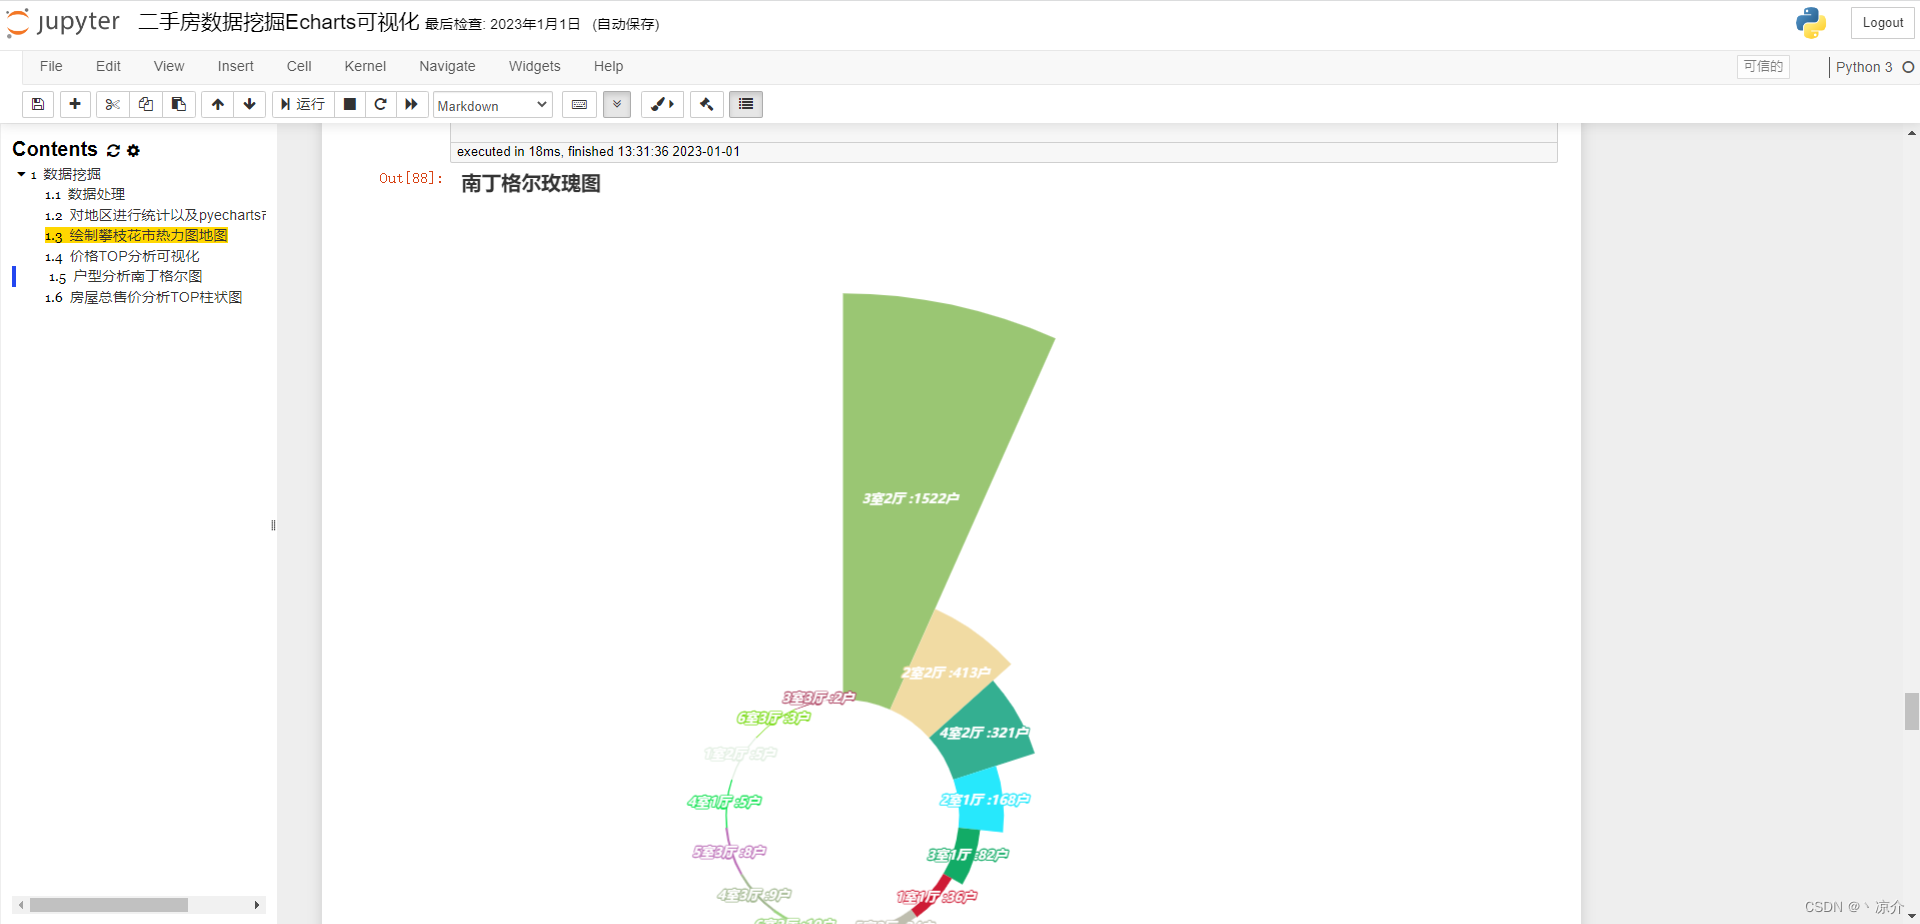Image resolution: width=1920 pixels, height=924 pixels.
Task: Click the Jupyter logo
Action: [x=62, y=22]
